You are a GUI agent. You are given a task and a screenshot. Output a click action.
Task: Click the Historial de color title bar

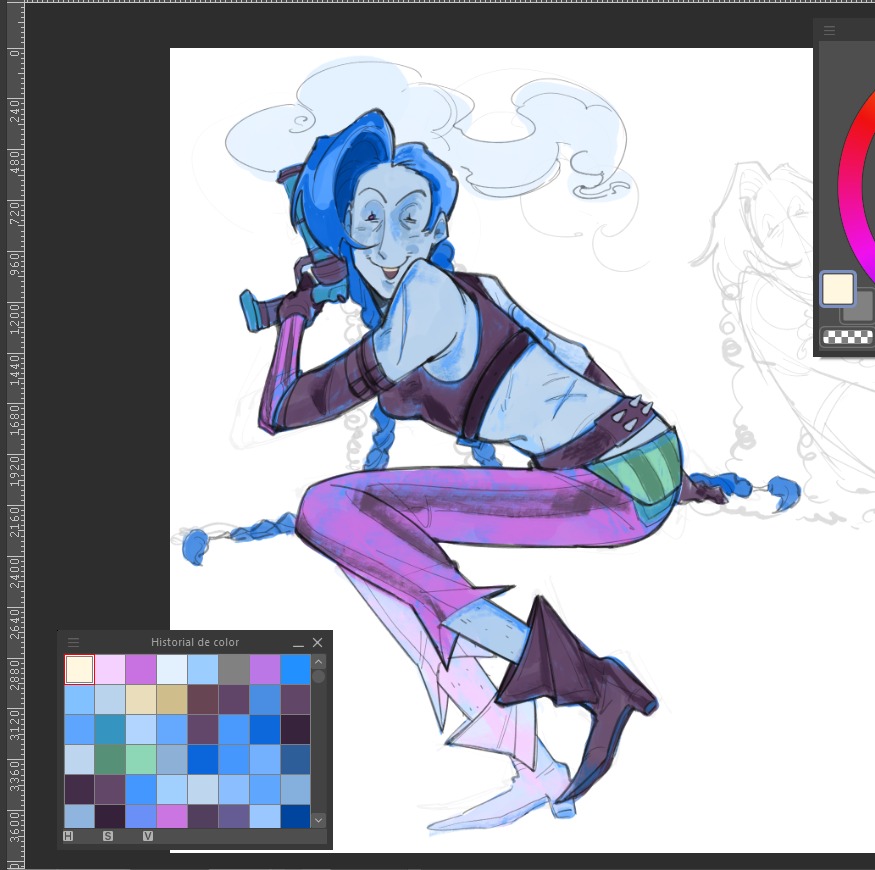click(195, 642)
